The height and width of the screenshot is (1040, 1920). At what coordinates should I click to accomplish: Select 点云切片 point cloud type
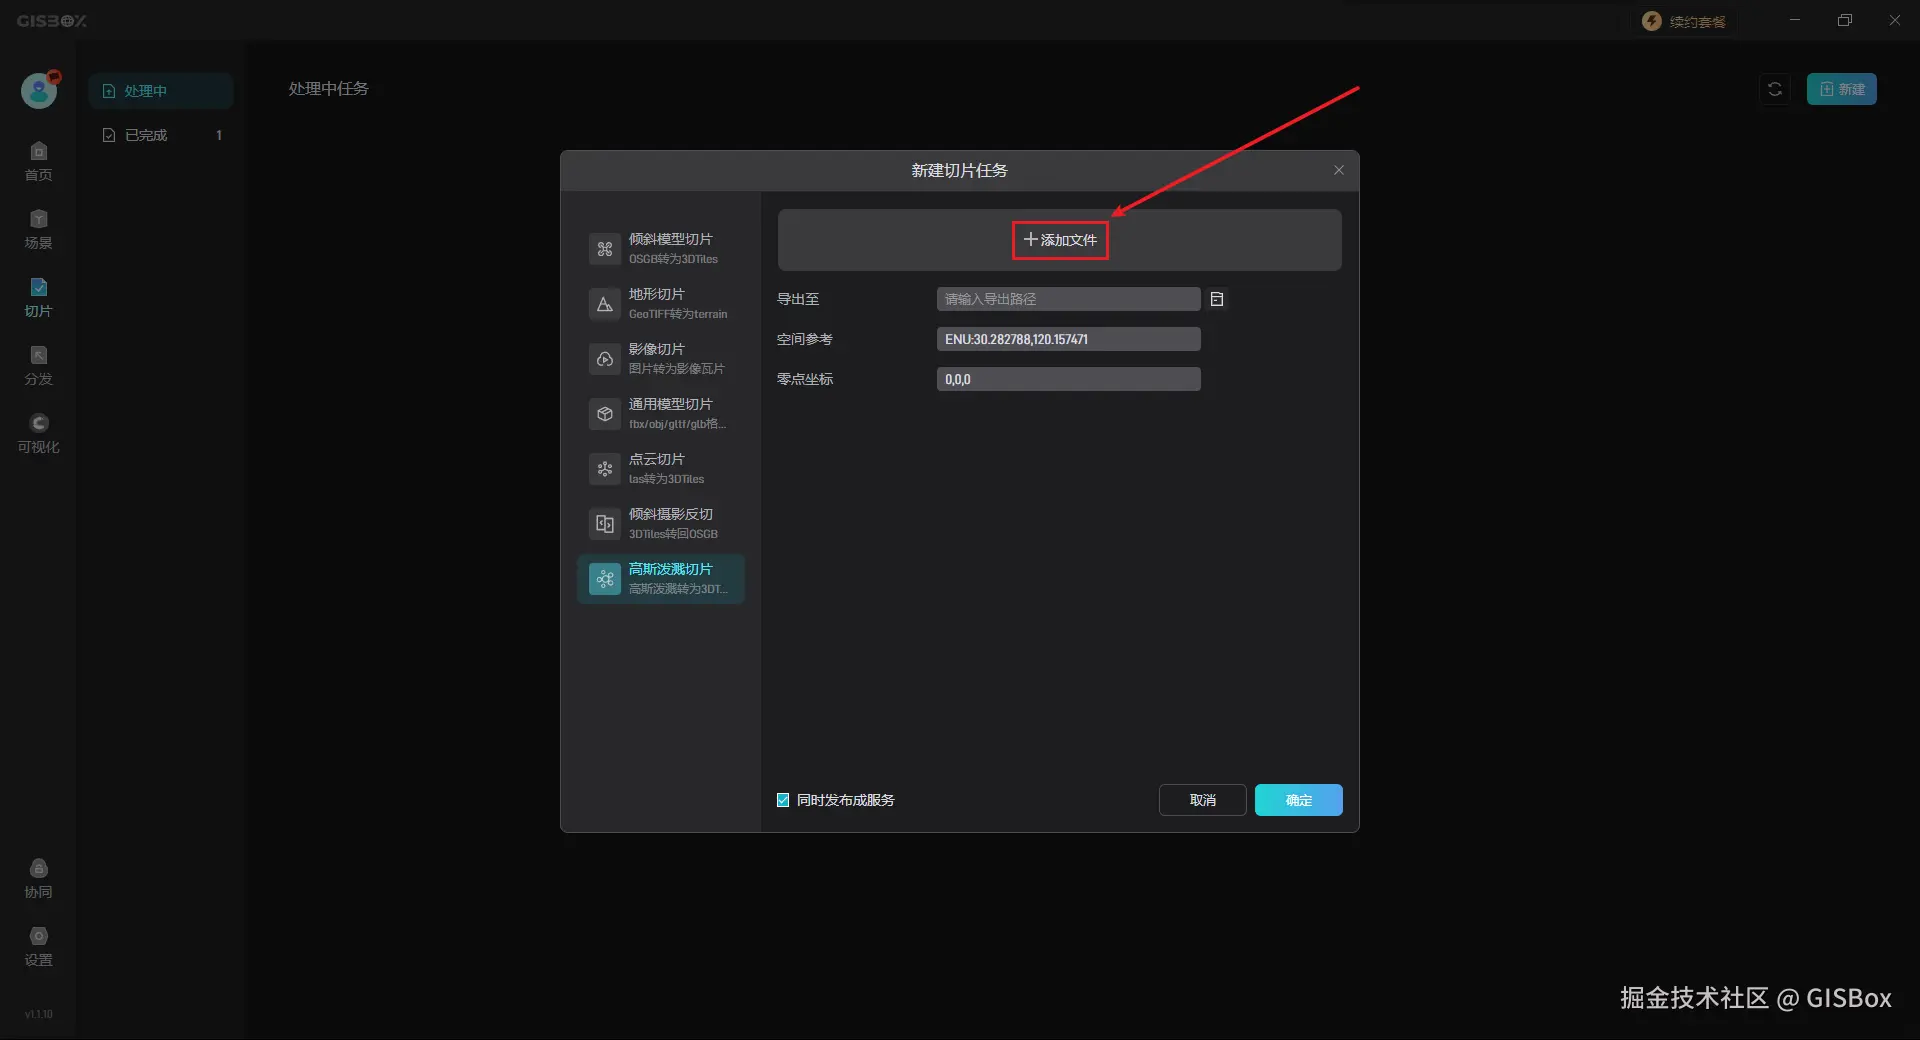661,468
